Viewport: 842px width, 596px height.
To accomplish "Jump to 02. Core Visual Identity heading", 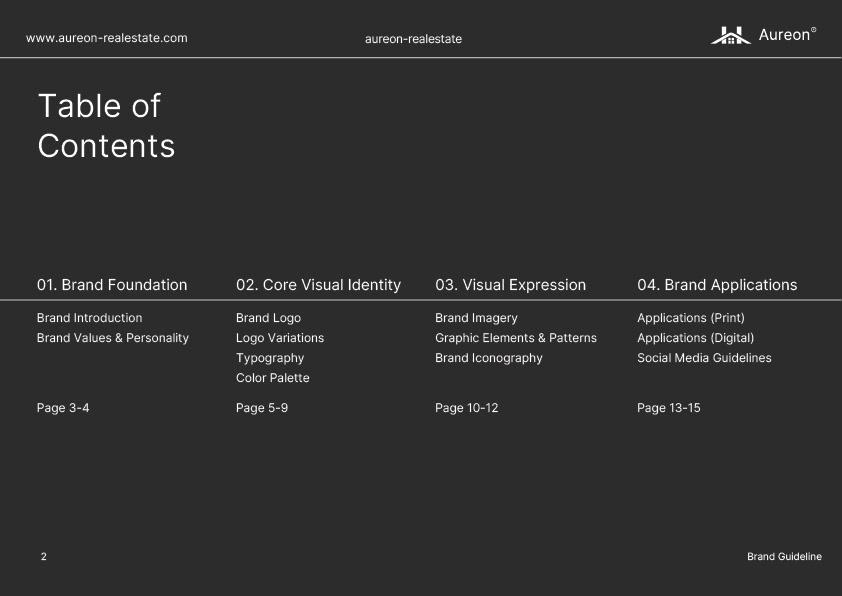I will coord(318,285).
